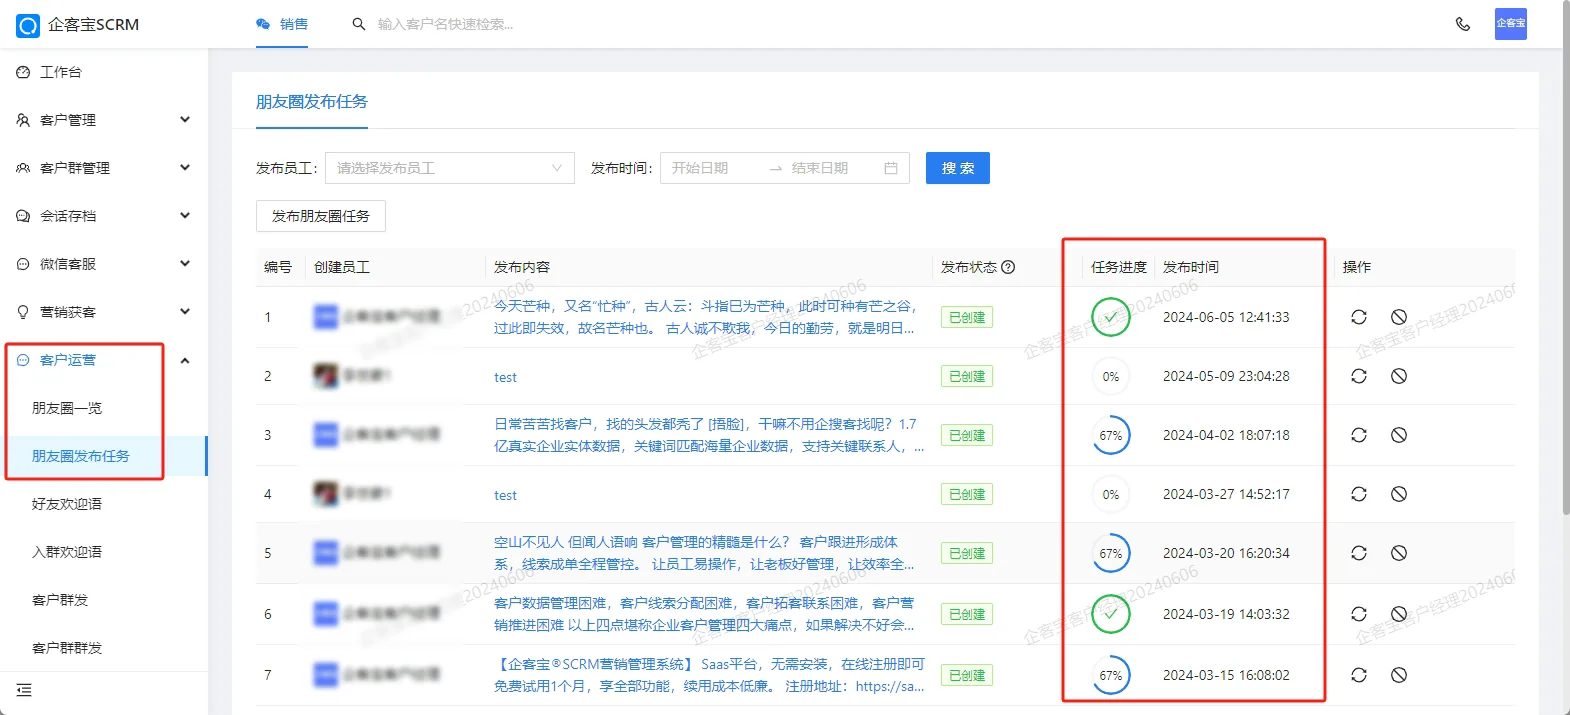Click the 发布朋友圈任务 button
This screenshot has width=1570, height=715.
321,216
